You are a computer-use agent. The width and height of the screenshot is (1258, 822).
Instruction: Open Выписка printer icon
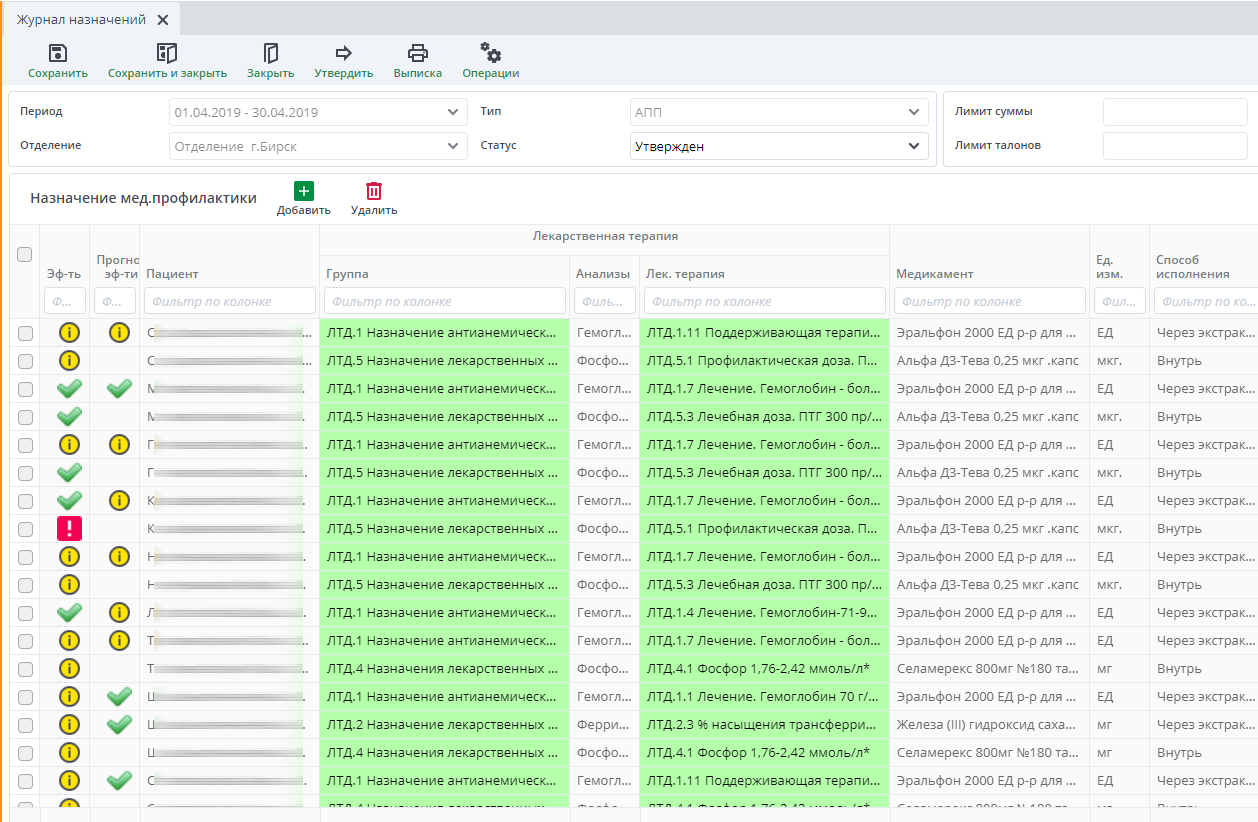pyautogui.click(x=418, y=54)
